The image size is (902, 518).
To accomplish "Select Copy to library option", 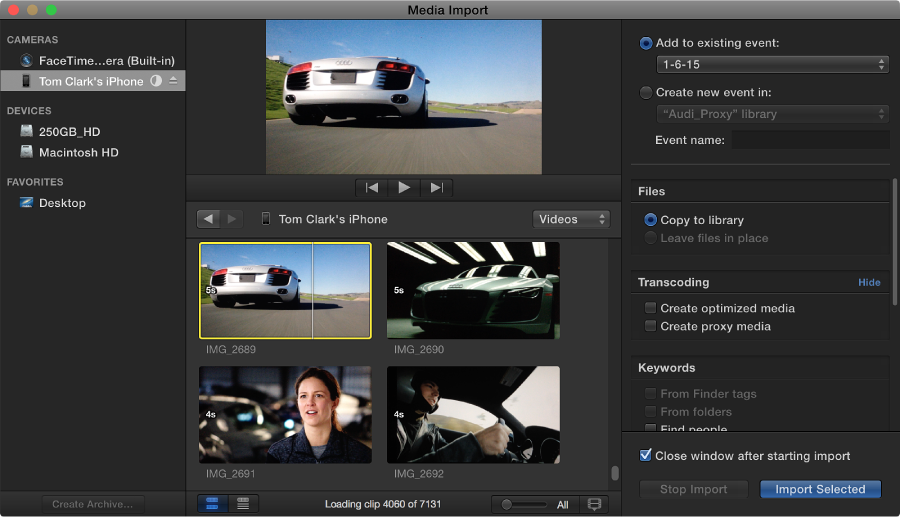I will pos(651,220).
